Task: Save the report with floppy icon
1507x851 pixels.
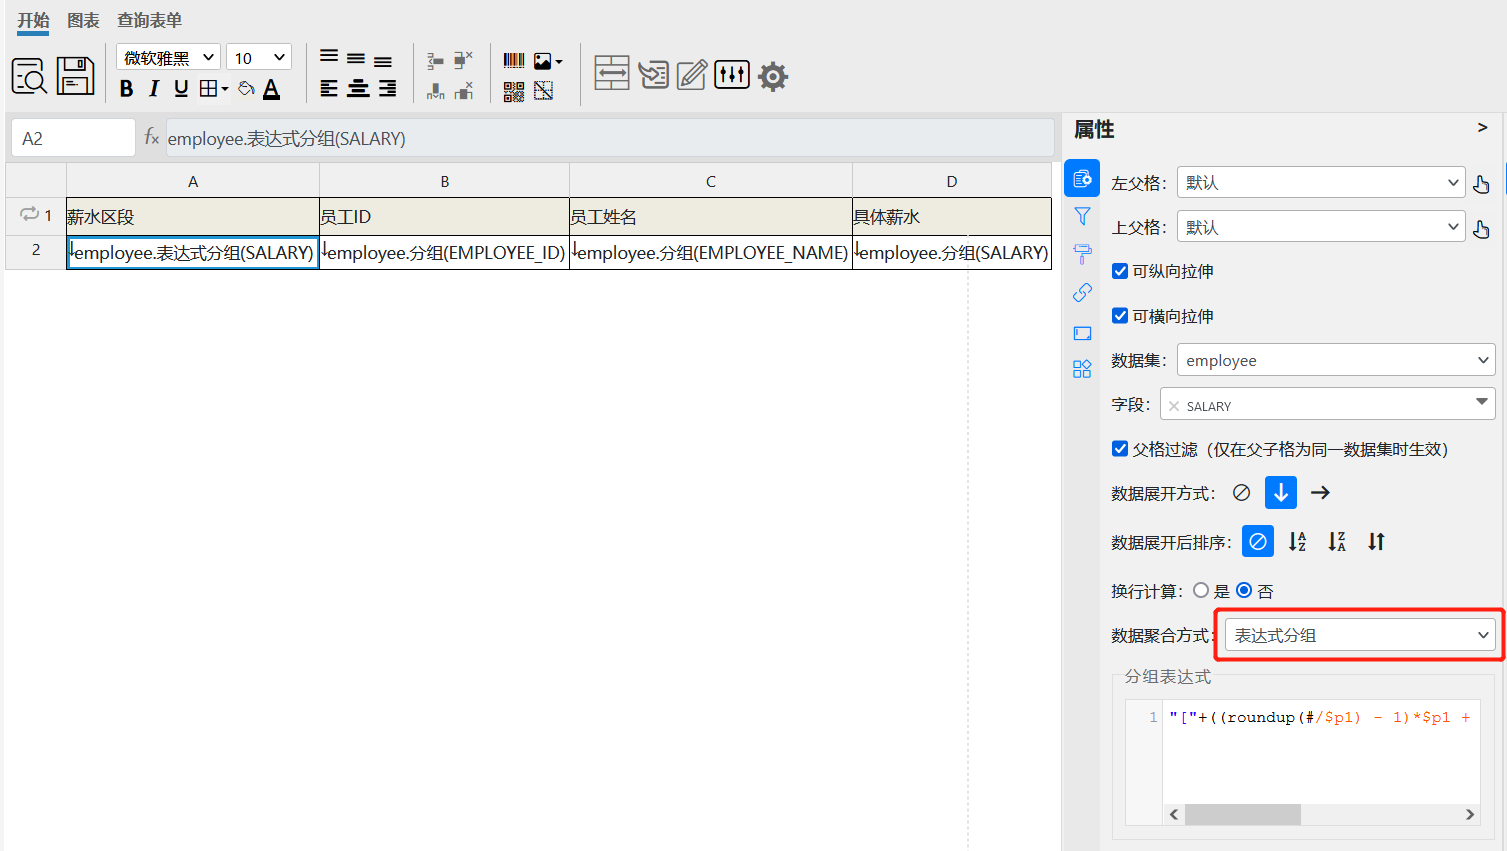Action: coord(75,76)
